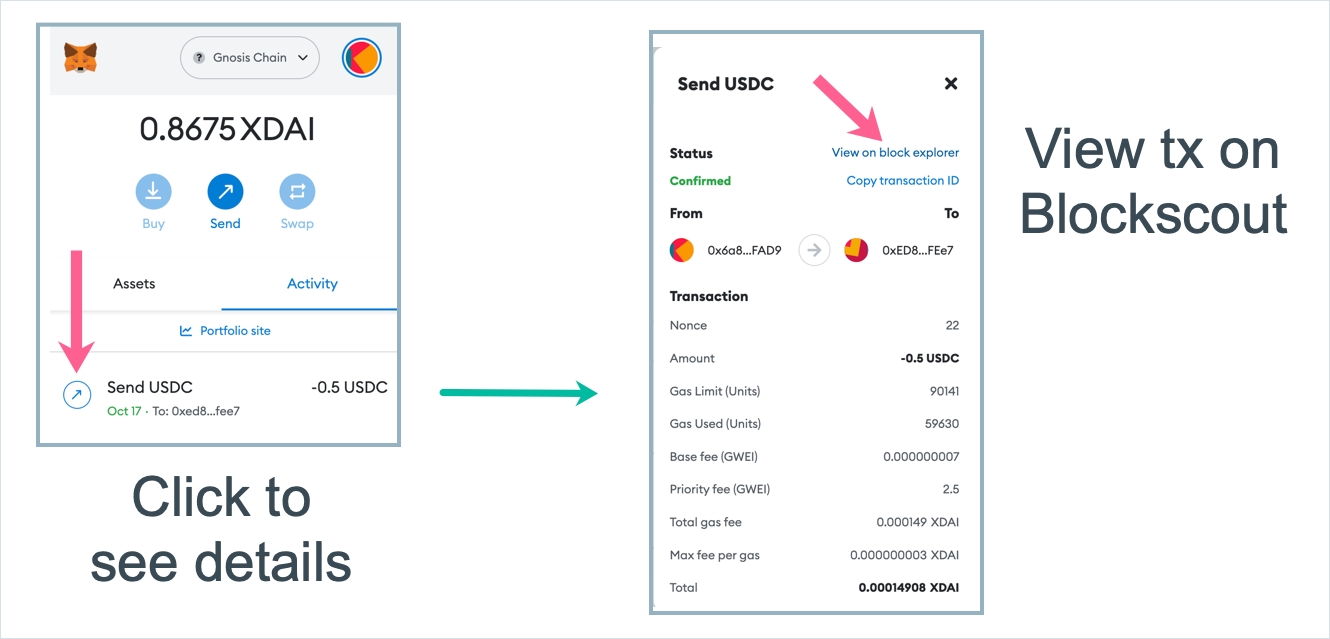Click the Send USDC outgoing arrow icon
Viewport: 1330px width, 639px height.
tap(77, 395)
